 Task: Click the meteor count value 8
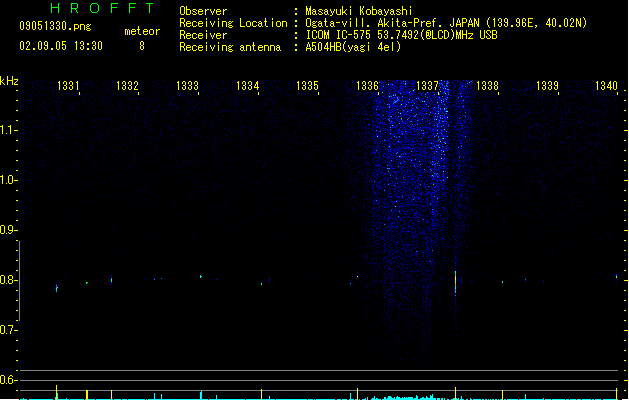tap(142, 46)
